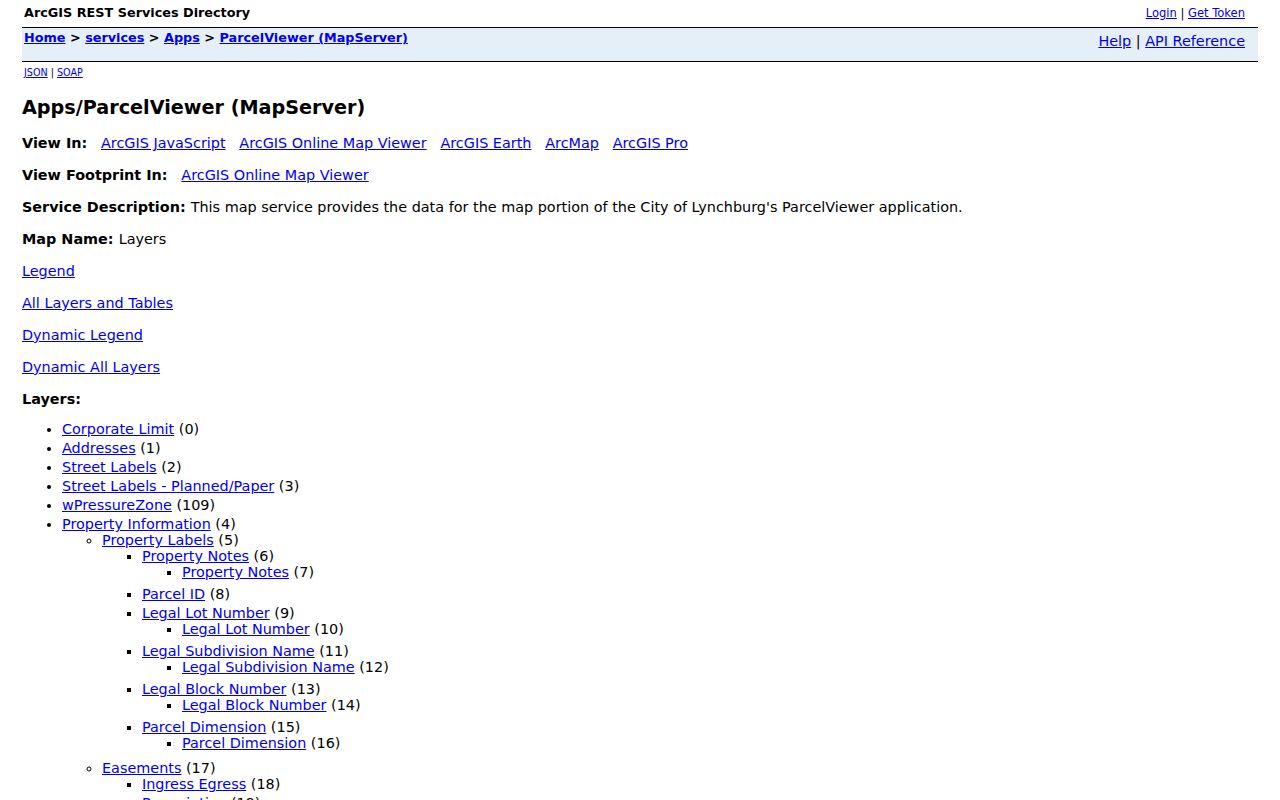The height and width of the screenshot is (800, 1280).
Task: Click the Login link
Action: [1161, 13]
